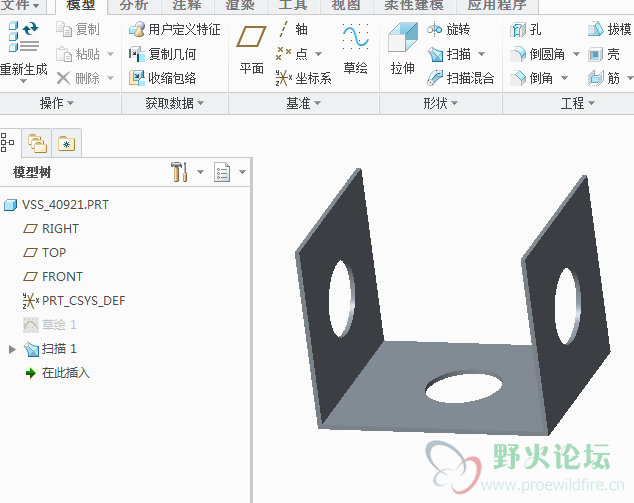
Task: Open the Point (点) dropdown arrow
Action: tap(319, 54)
